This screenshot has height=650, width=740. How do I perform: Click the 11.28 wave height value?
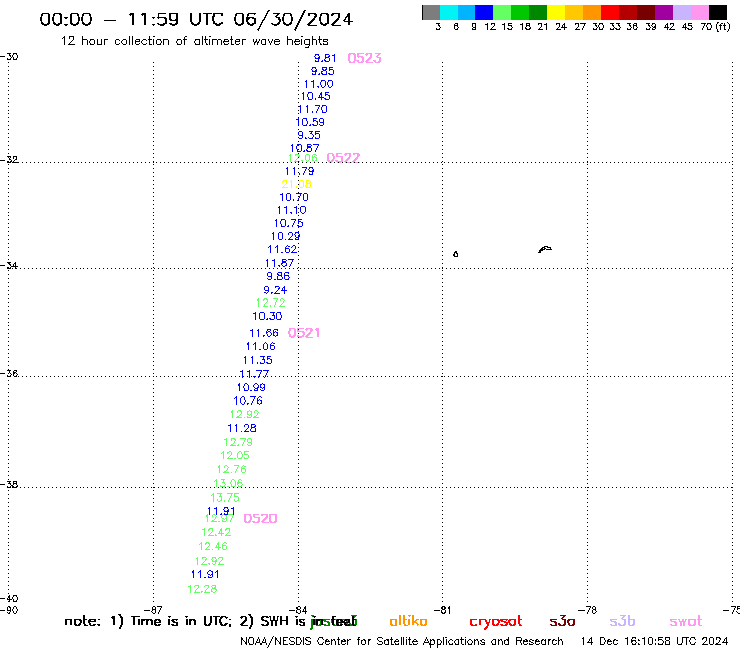click(x=242, y=428)
